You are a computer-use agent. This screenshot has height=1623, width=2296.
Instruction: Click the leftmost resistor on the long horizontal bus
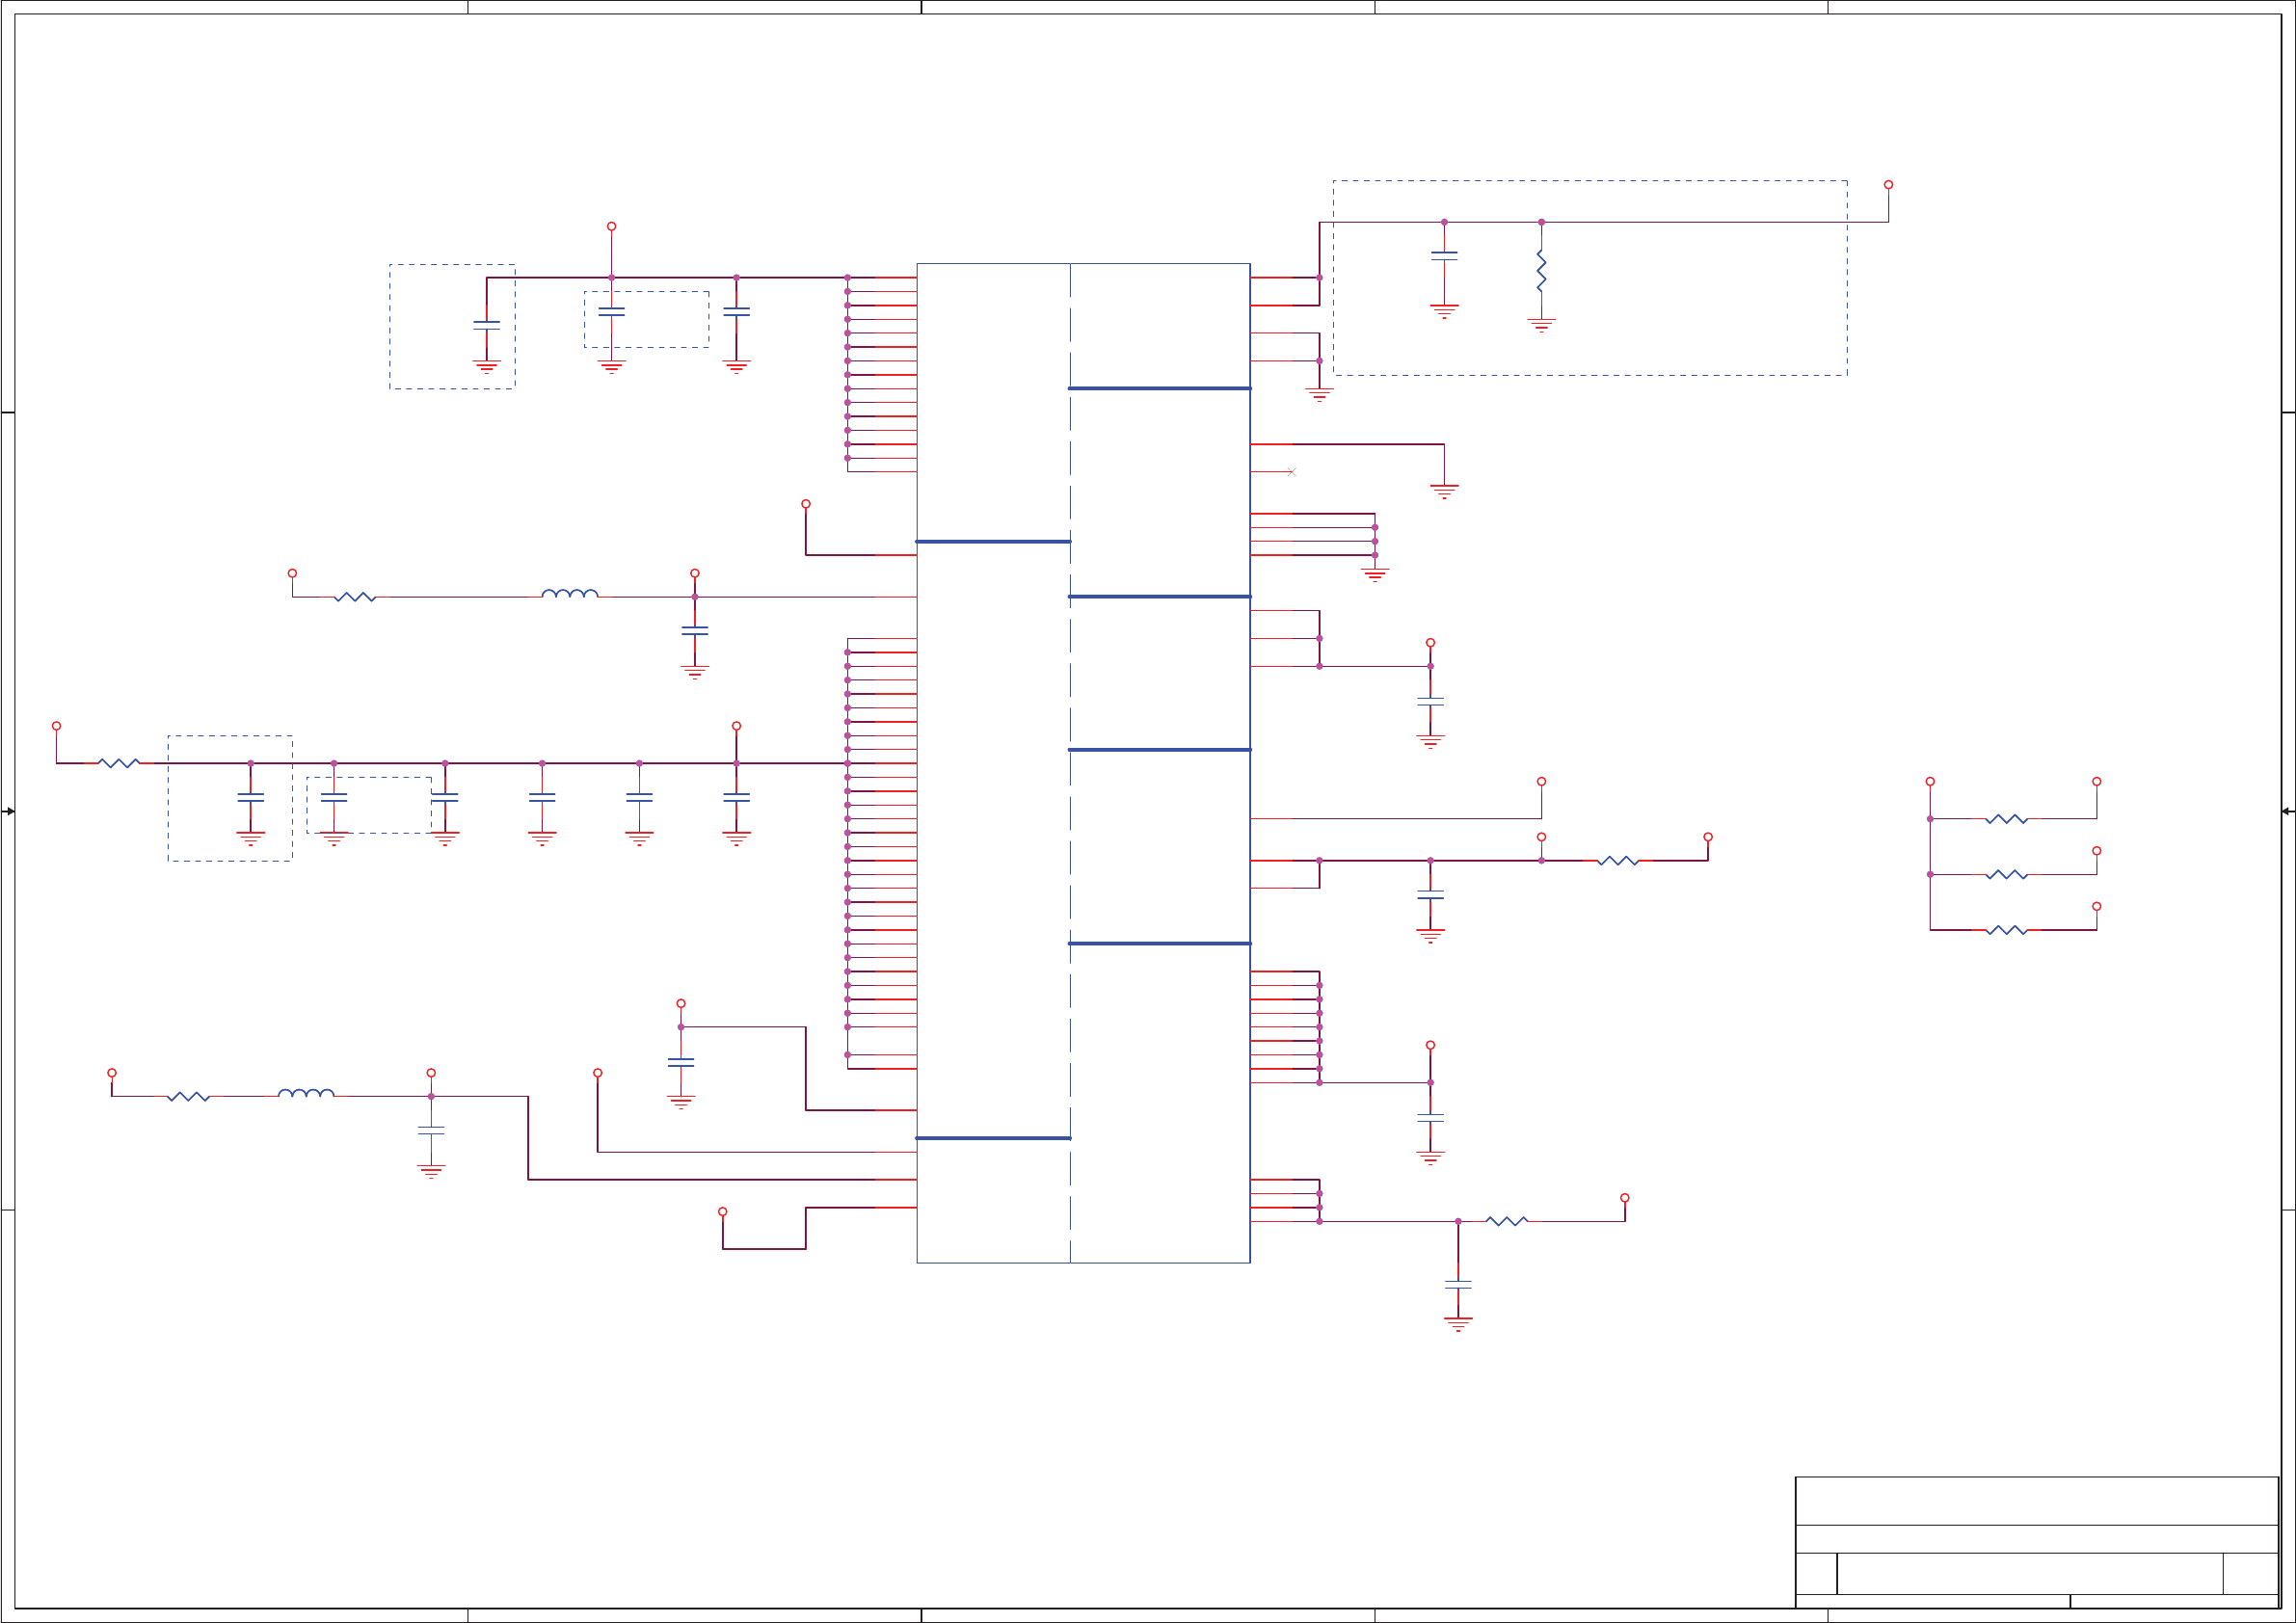click(x=119, y=763)
